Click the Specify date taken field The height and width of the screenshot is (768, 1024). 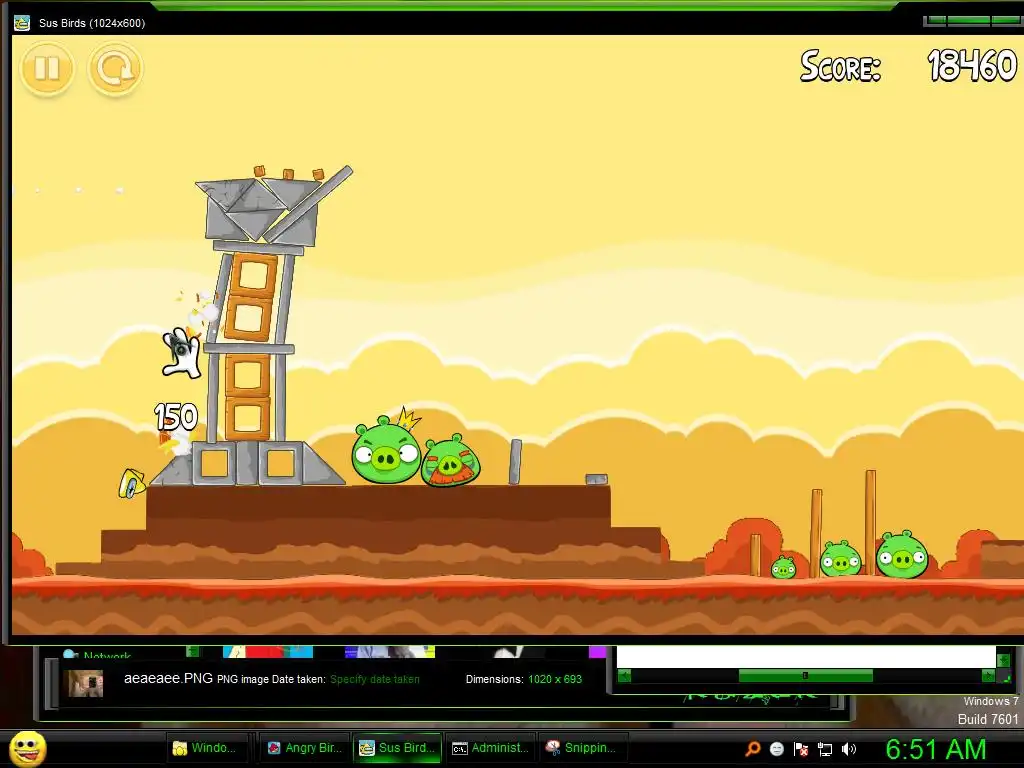coord(375,679)
